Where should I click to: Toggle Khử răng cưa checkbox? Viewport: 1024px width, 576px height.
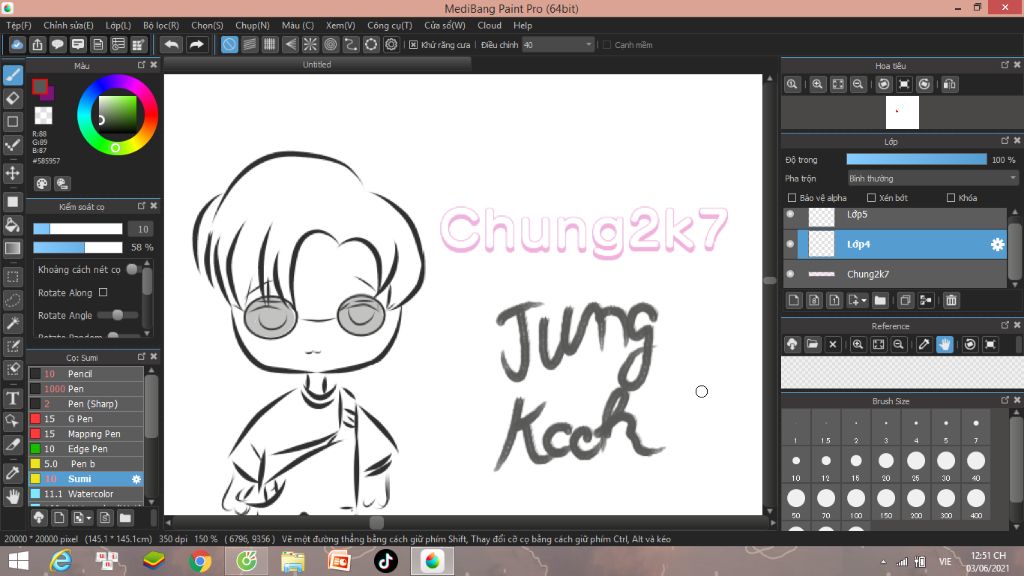[413, 45]
